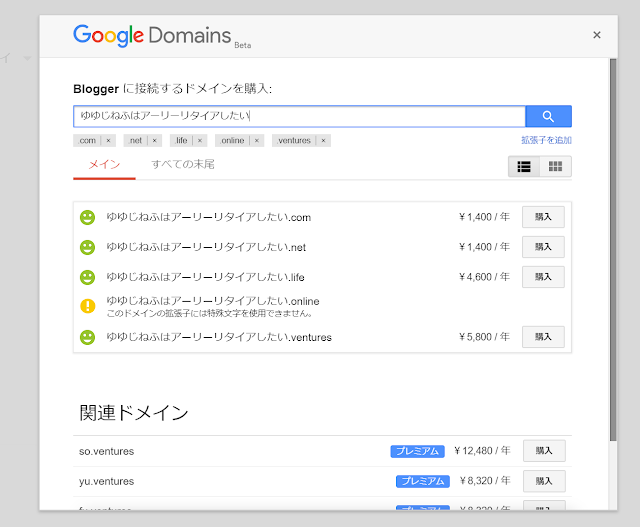Remove the .ventures extension chip

coord(323,140)
